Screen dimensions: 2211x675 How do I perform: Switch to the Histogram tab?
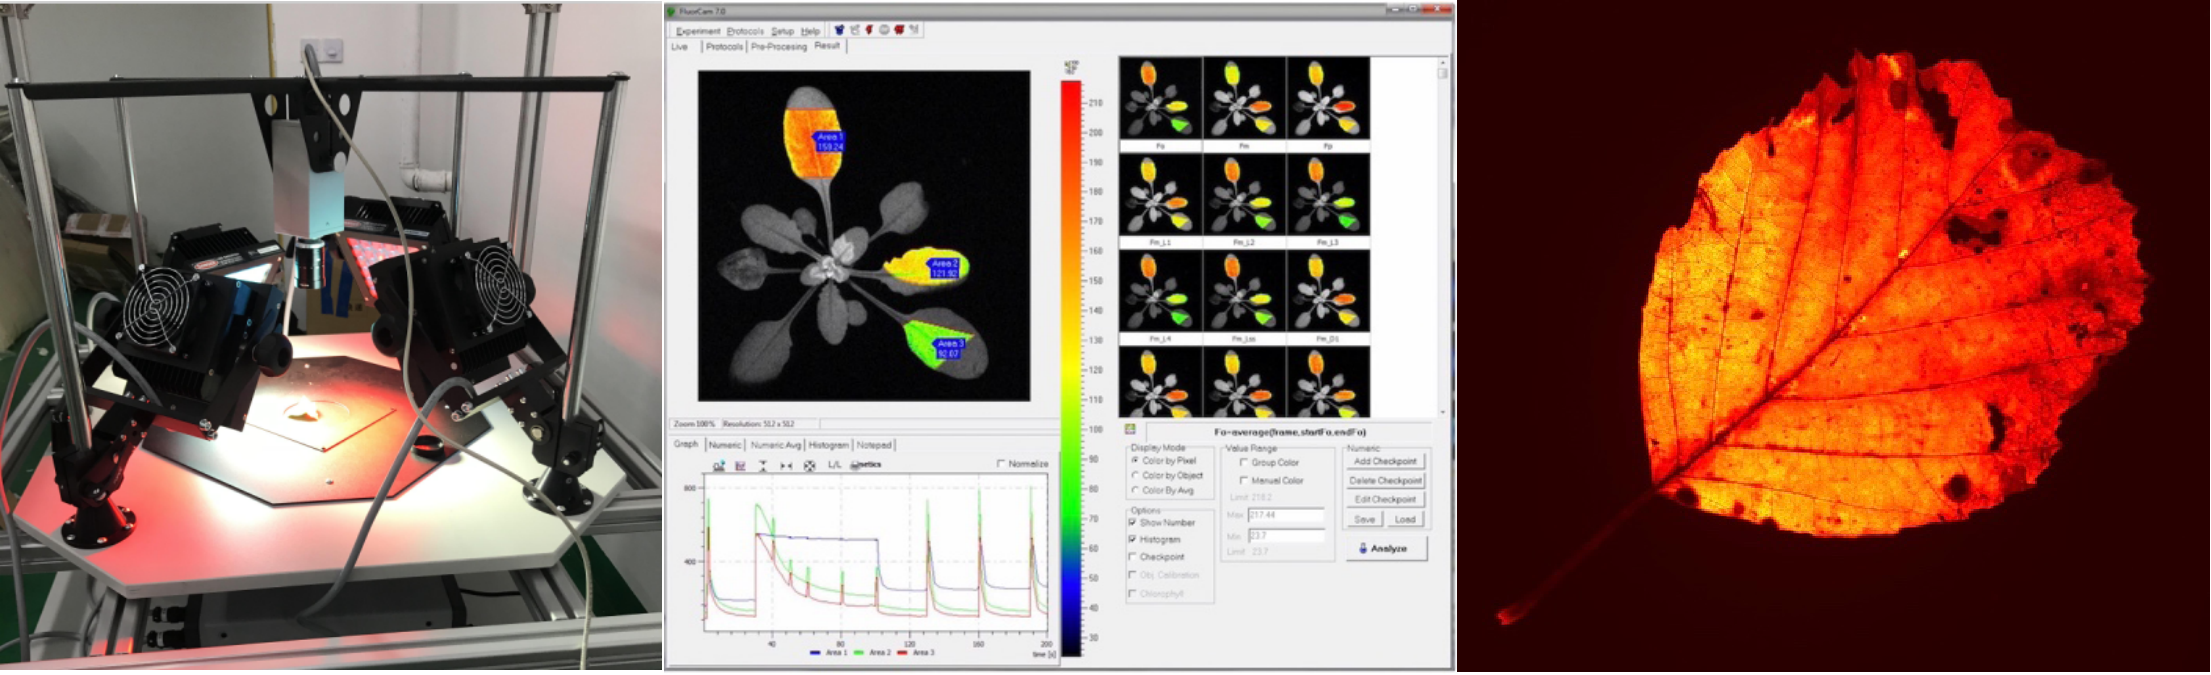(828, 445)
